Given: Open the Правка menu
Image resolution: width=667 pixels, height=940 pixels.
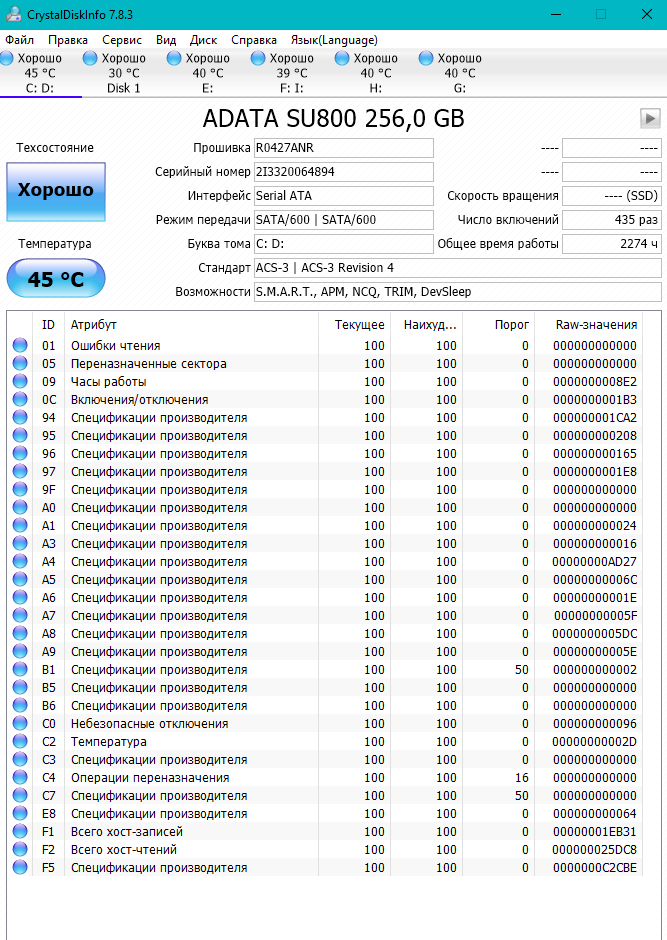Looking at the screenshot, I should click(x=68, y=40).
